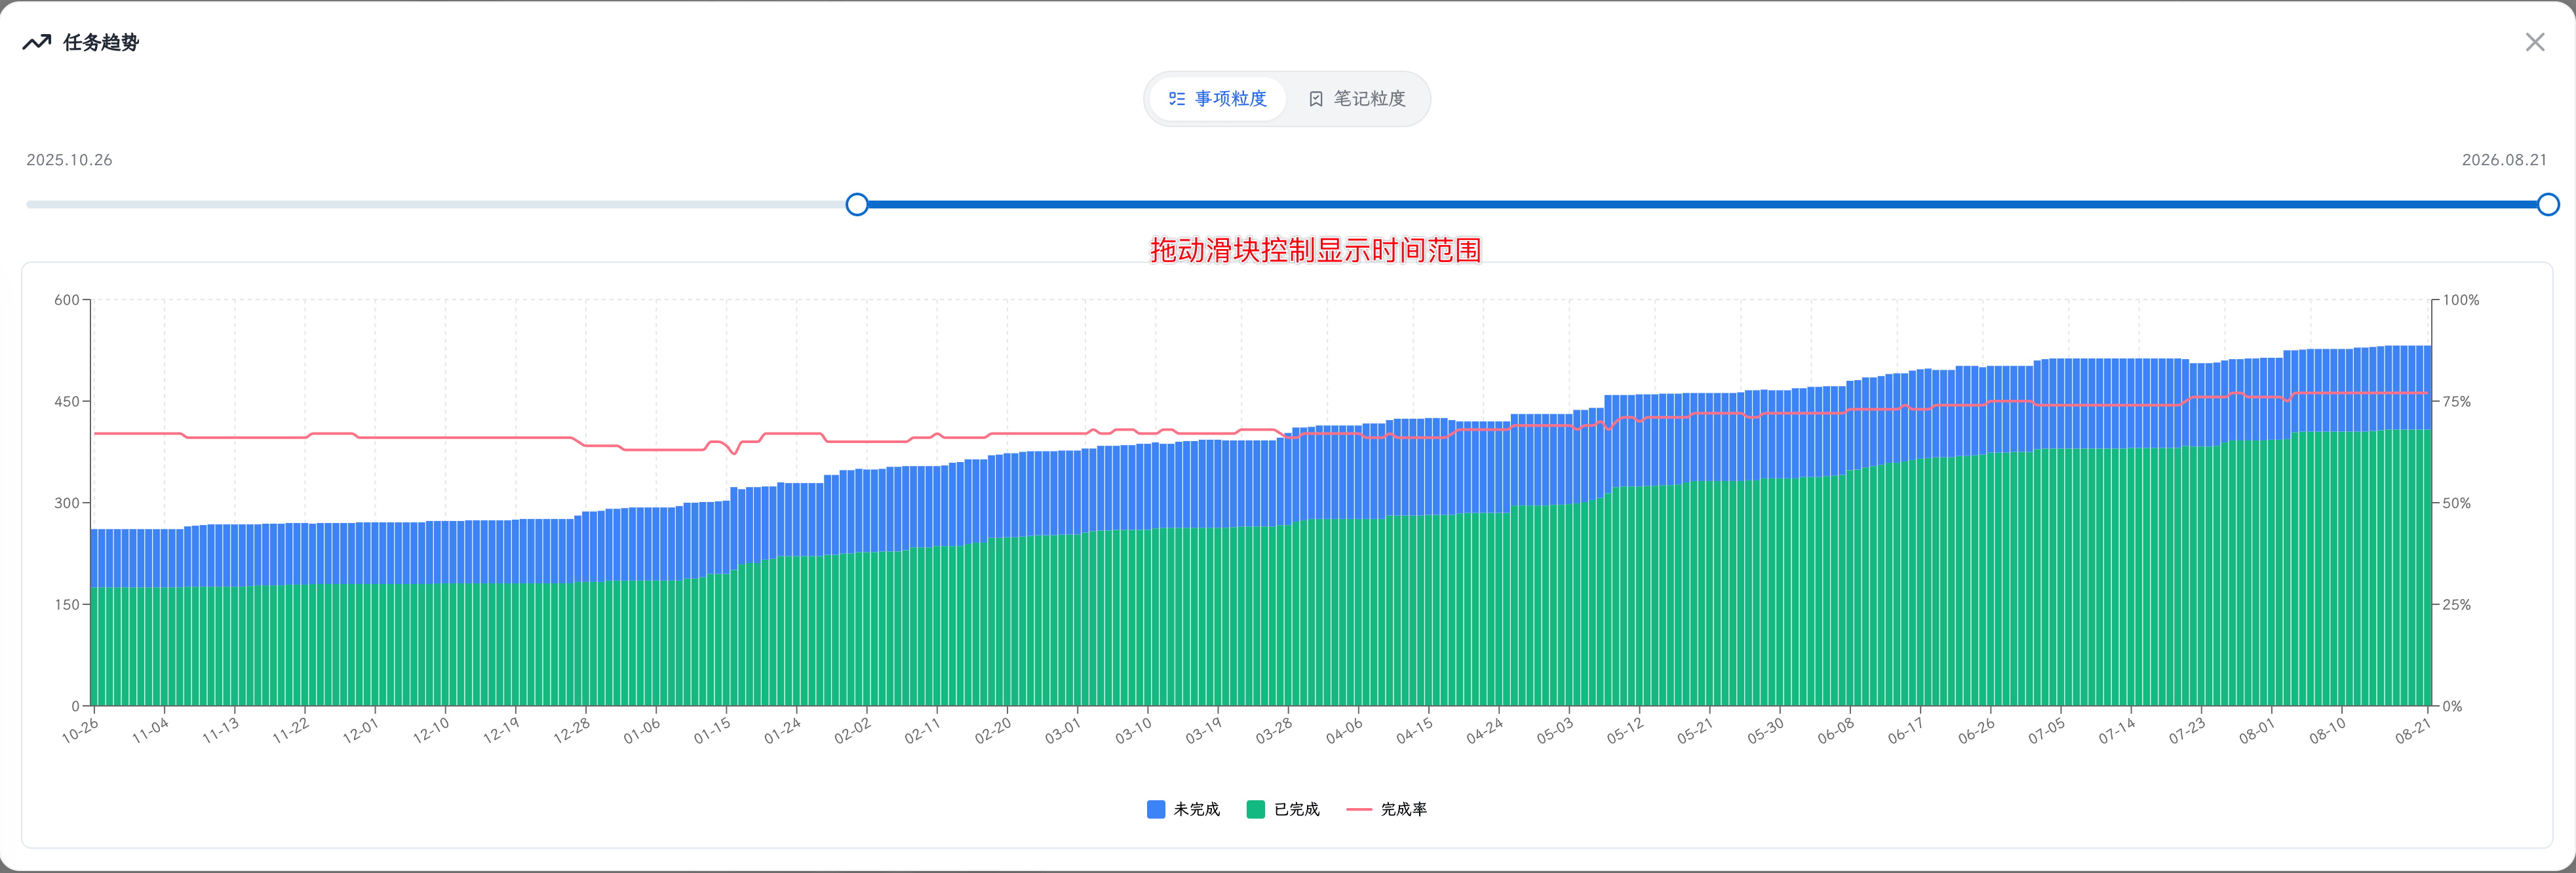Click the 2025.10.26 start date label
The width and height of the screenshot is (2576, 873).
[69, 160]
